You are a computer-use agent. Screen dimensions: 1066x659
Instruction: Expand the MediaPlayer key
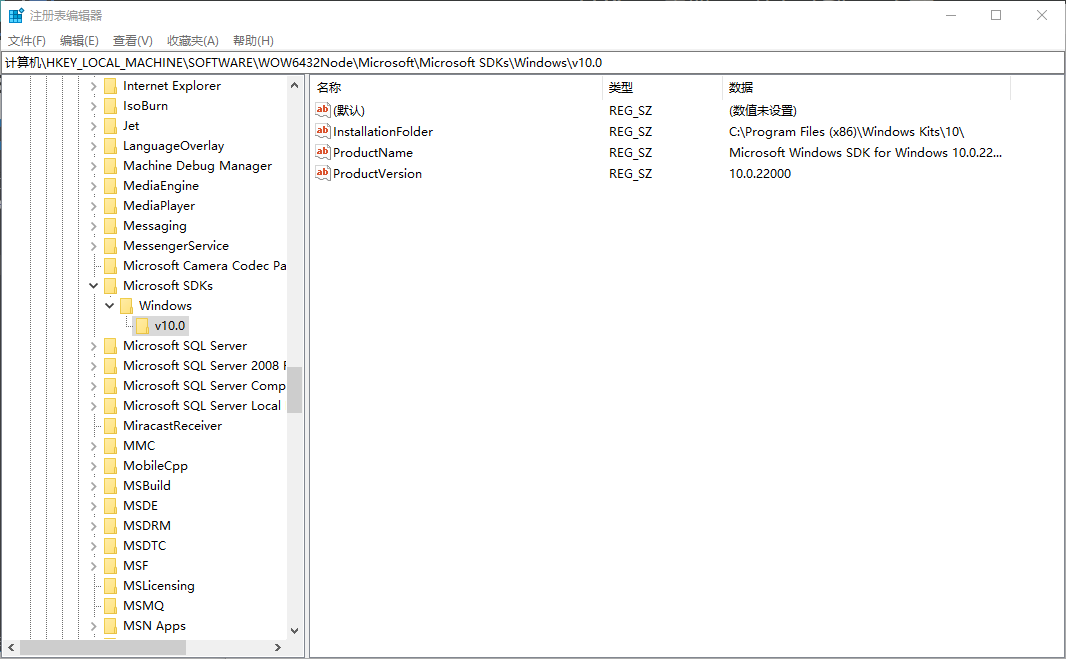pos(94,206)
